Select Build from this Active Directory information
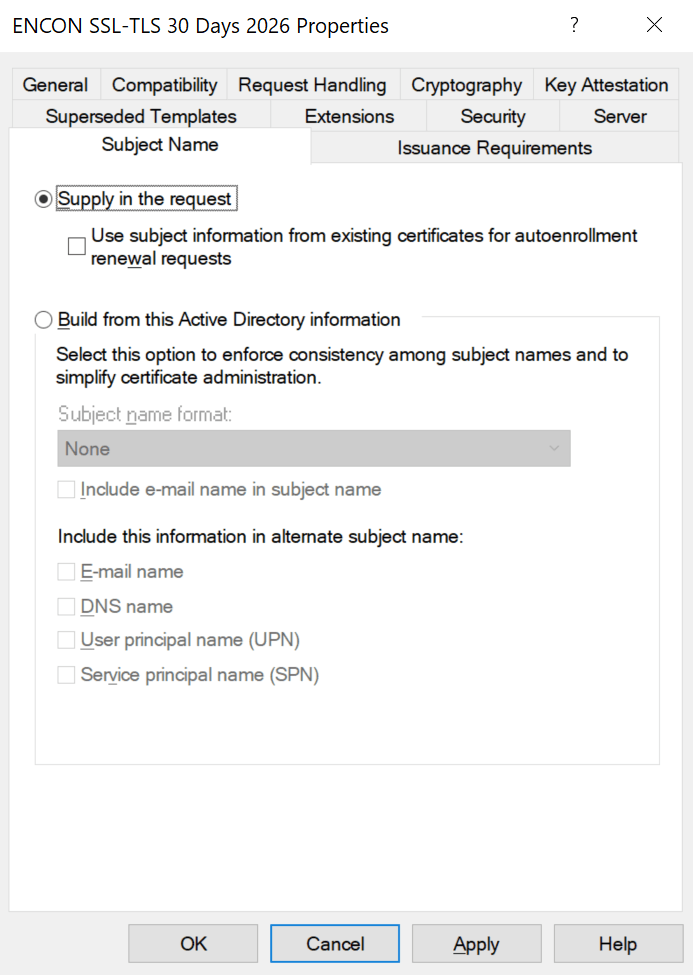The image size is (693, 975). coord(43,319)
